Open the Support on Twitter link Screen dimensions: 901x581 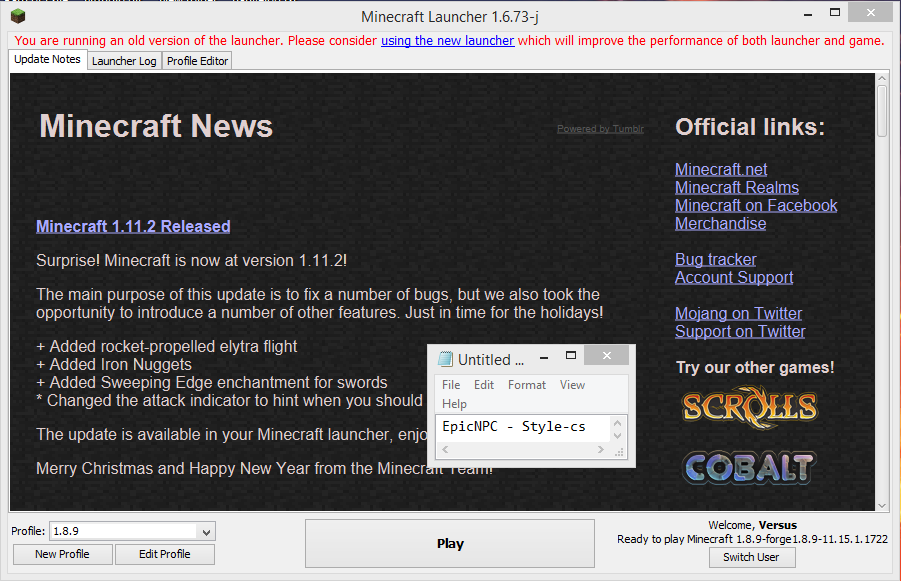click(x=740, y=332)
